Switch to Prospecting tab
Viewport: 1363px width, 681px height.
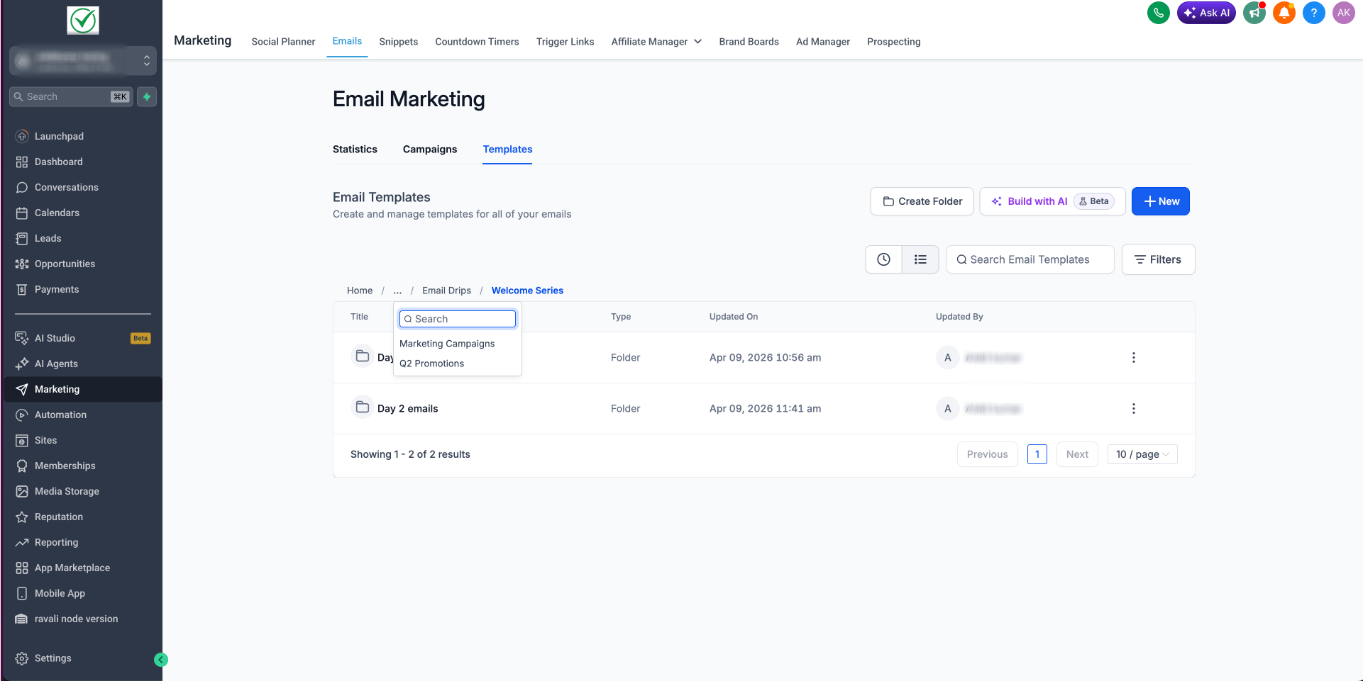pos(894,42)
